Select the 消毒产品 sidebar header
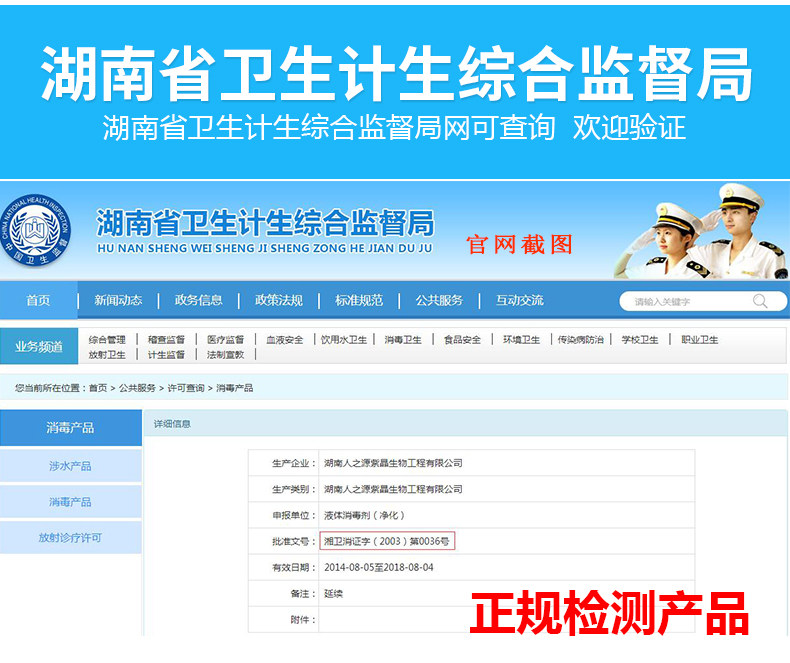The height and width of the screenshot is (663, 790). pyautogui.click(x=71, y=428)
